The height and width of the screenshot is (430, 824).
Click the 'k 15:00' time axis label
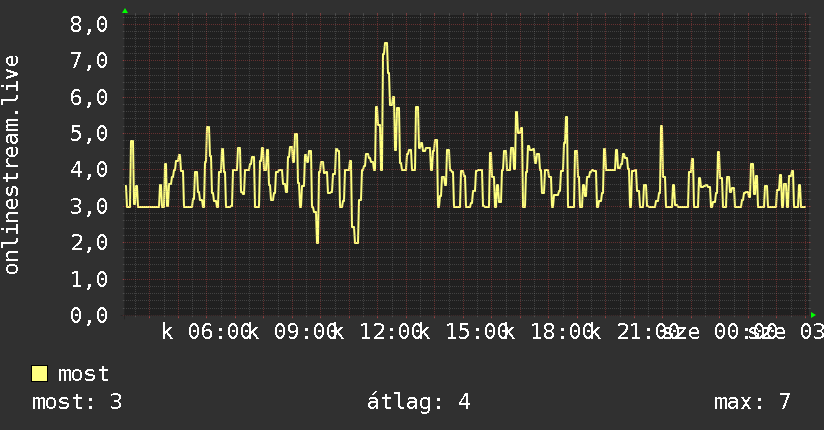[x=463, y=332]
